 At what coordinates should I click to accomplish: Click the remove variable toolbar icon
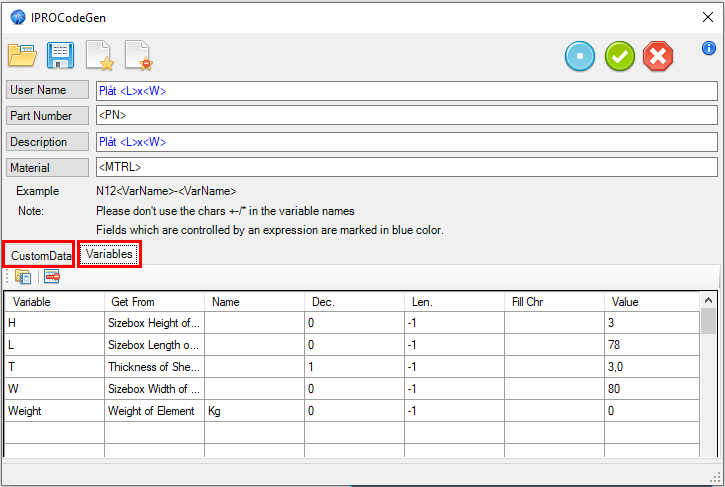(52, 277)
